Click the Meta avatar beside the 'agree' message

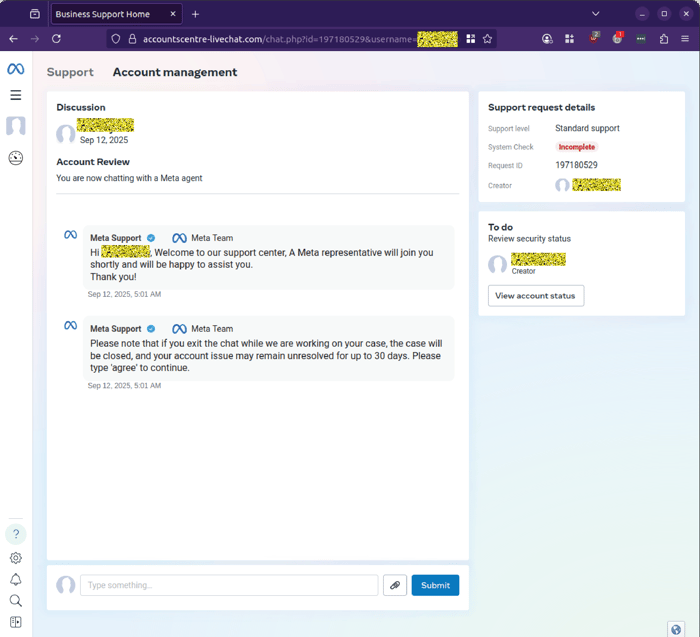tap(71, 325)
